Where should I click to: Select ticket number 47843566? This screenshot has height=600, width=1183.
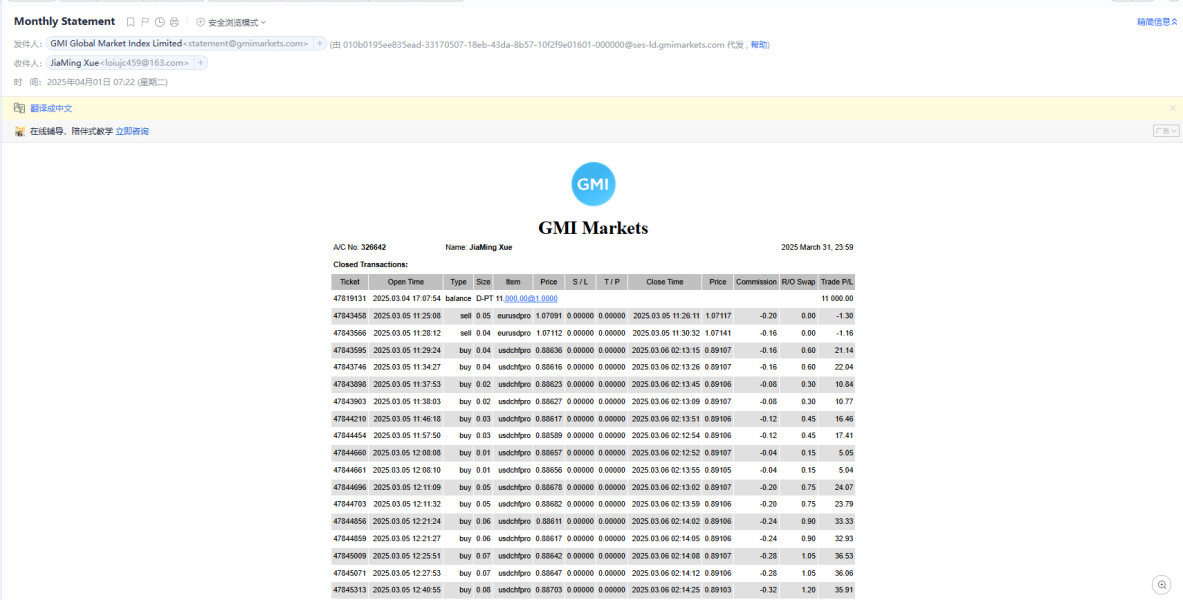(349, 333)
